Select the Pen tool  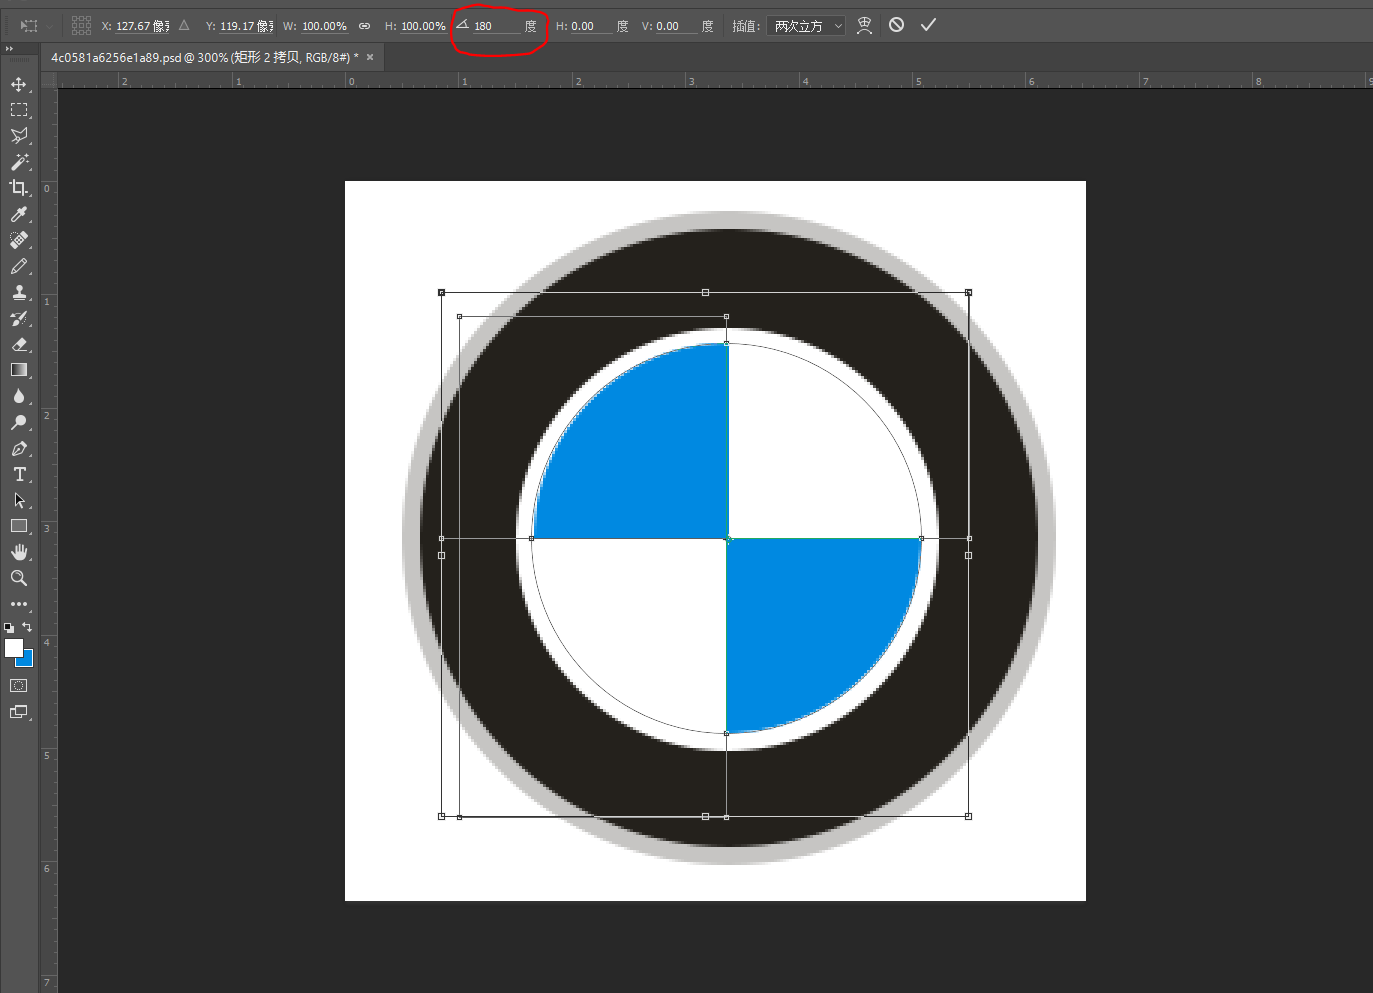19,448
